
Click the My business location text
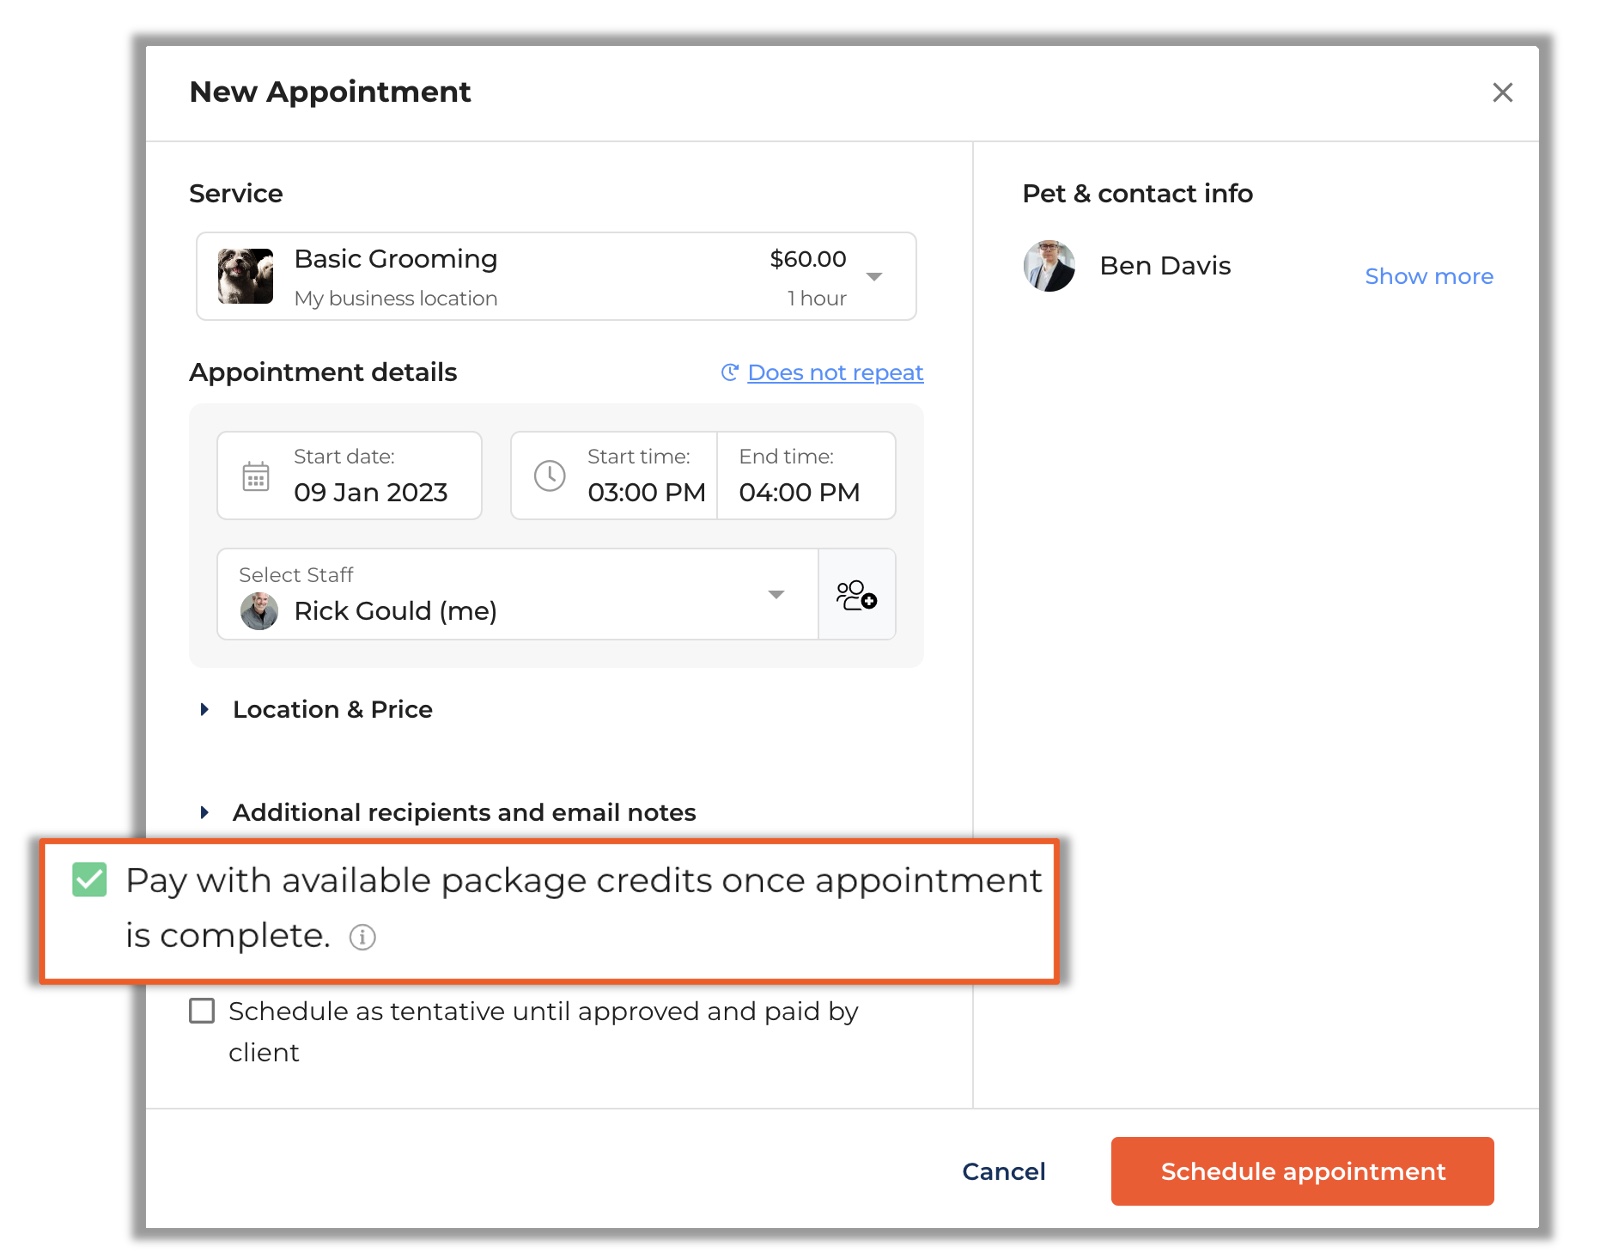point(395,298)
